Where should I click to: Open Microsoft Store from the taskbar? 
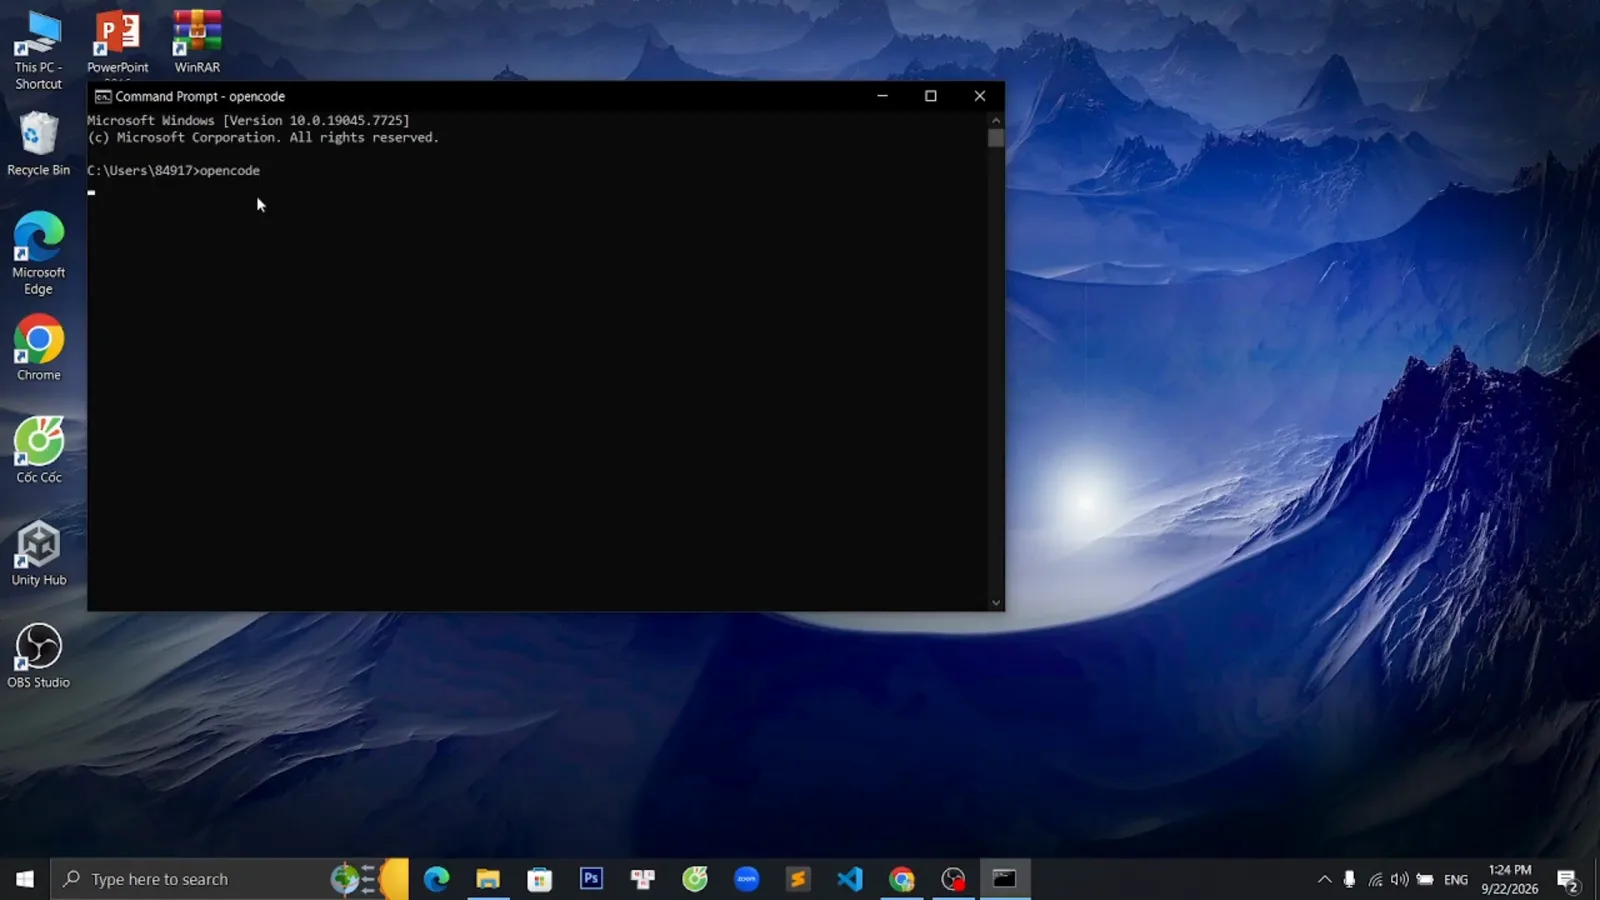pyautogui.click(x=540, y=879)
